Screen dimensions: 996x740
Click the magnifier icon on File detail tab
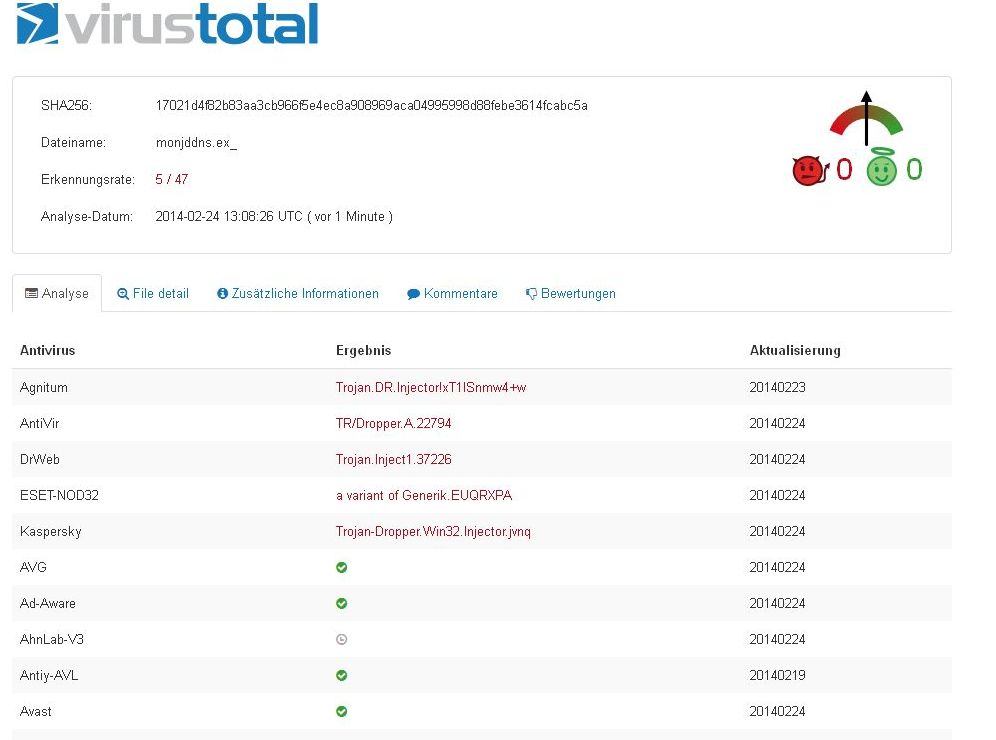[x=123, y=293]
